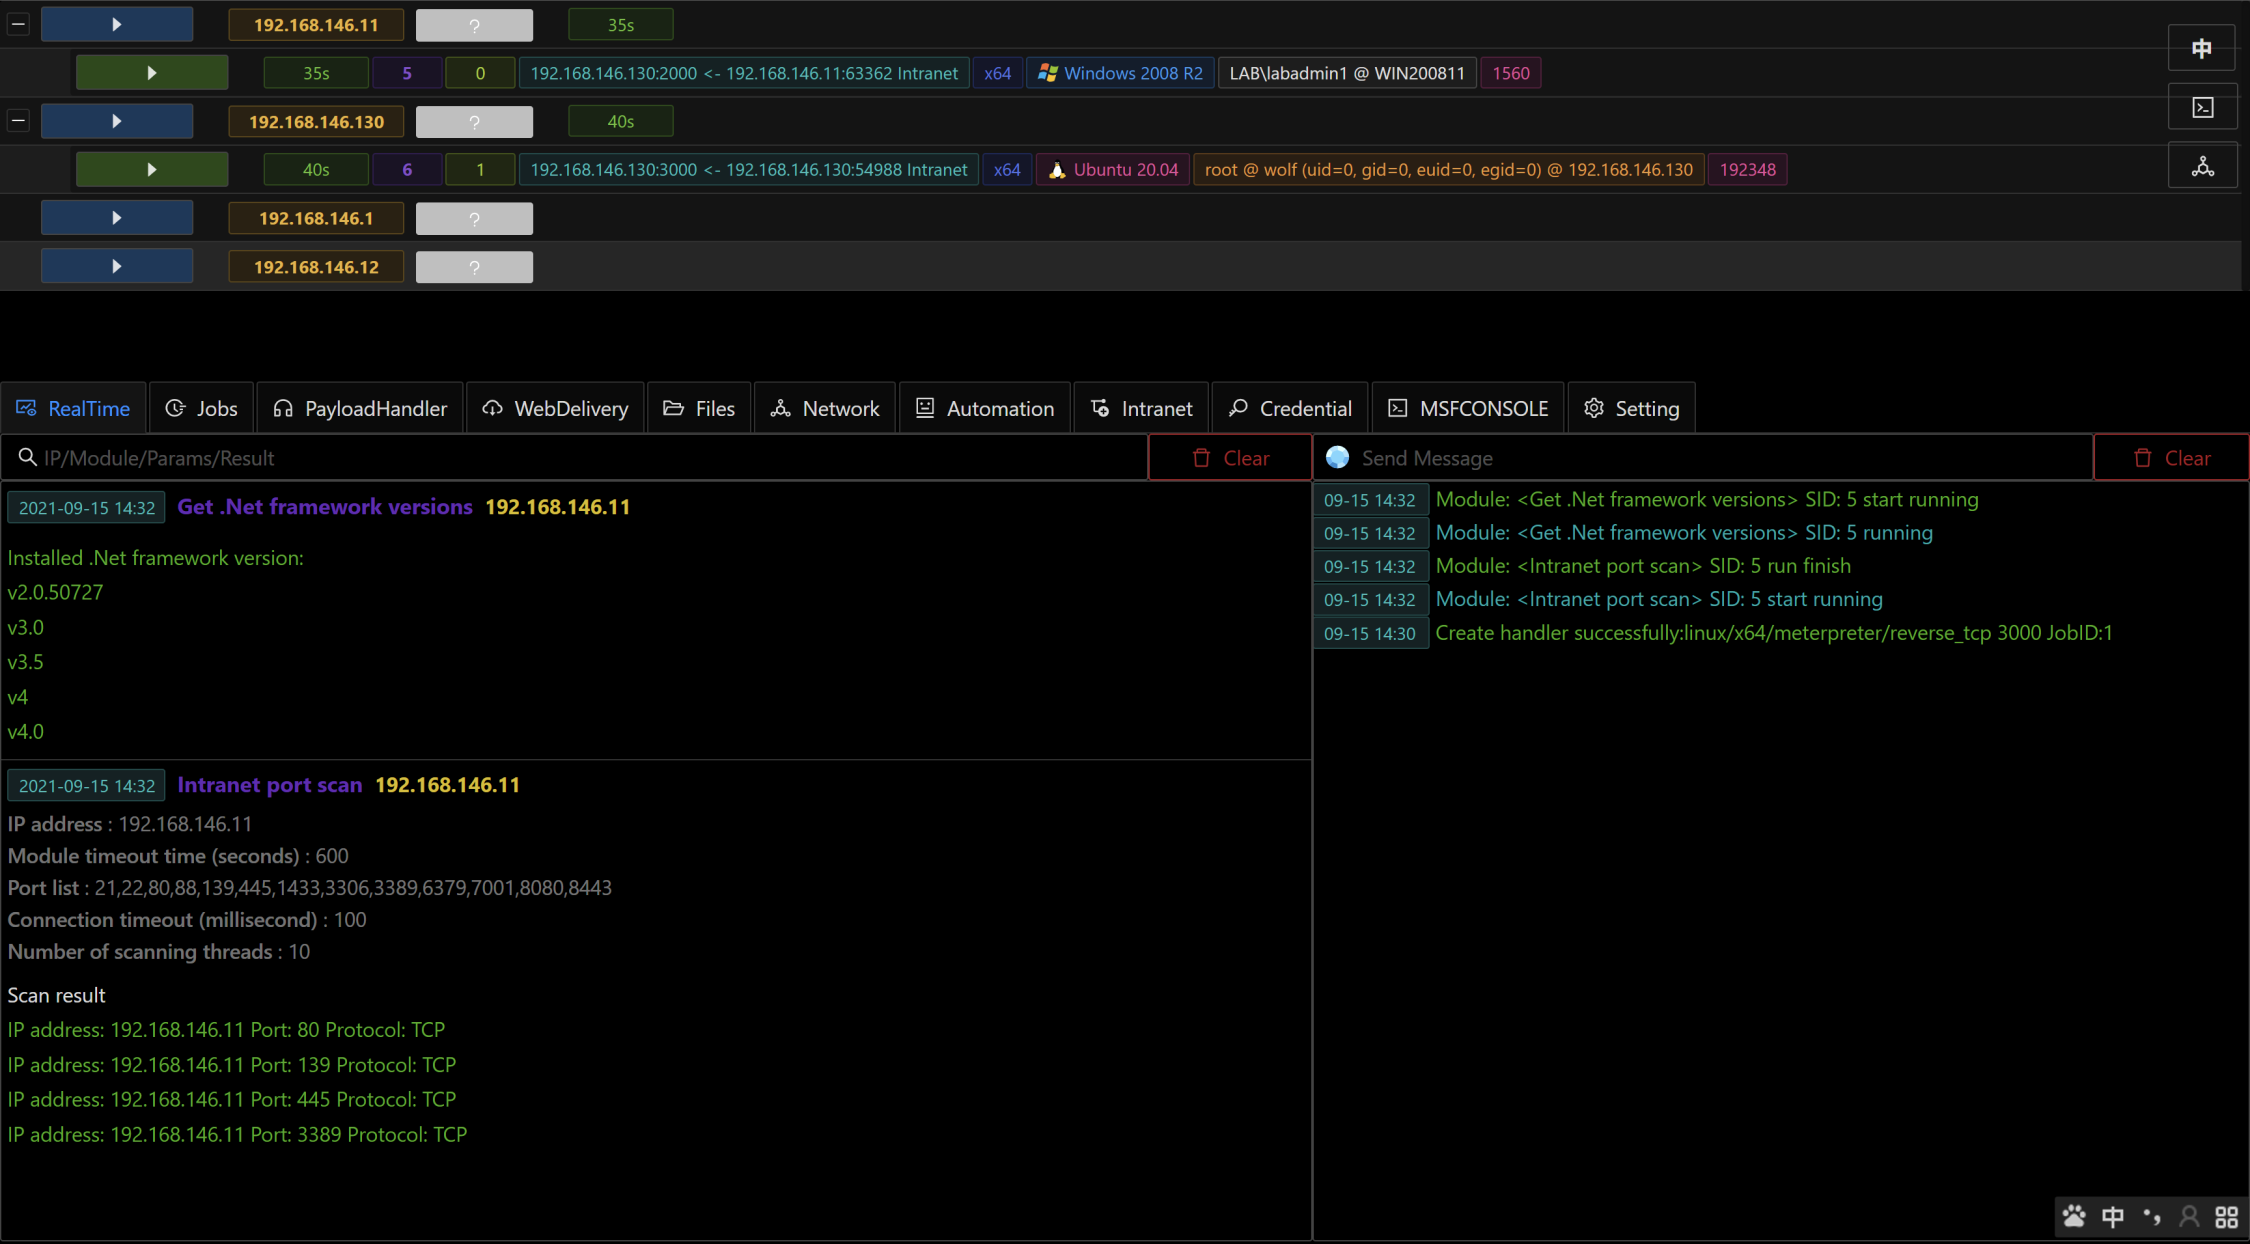Click unknown tag of host 192.168.146.12

(x=474, y=267)
